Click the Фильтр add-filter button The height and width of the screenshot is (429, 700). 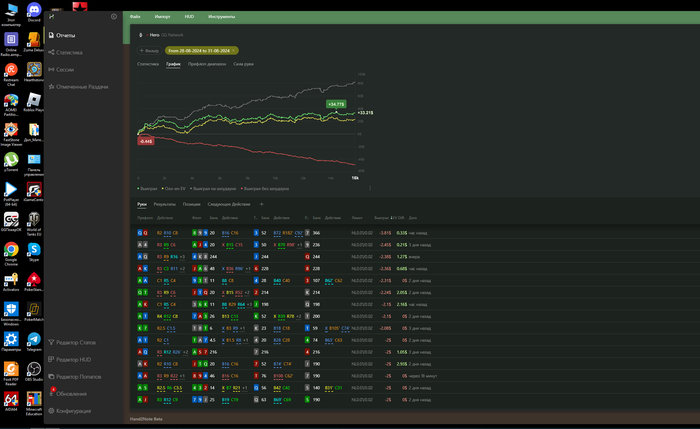[149, 50]
